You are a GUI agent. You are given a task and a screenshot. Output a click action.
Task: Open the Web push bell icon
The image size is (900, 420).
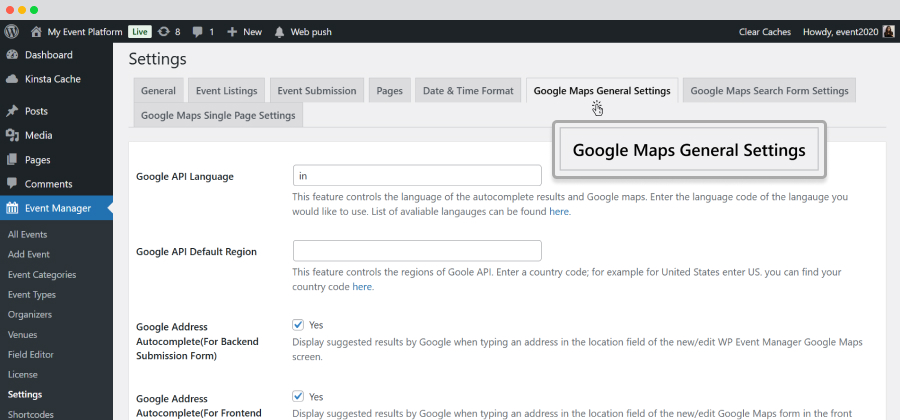point(280,32)
